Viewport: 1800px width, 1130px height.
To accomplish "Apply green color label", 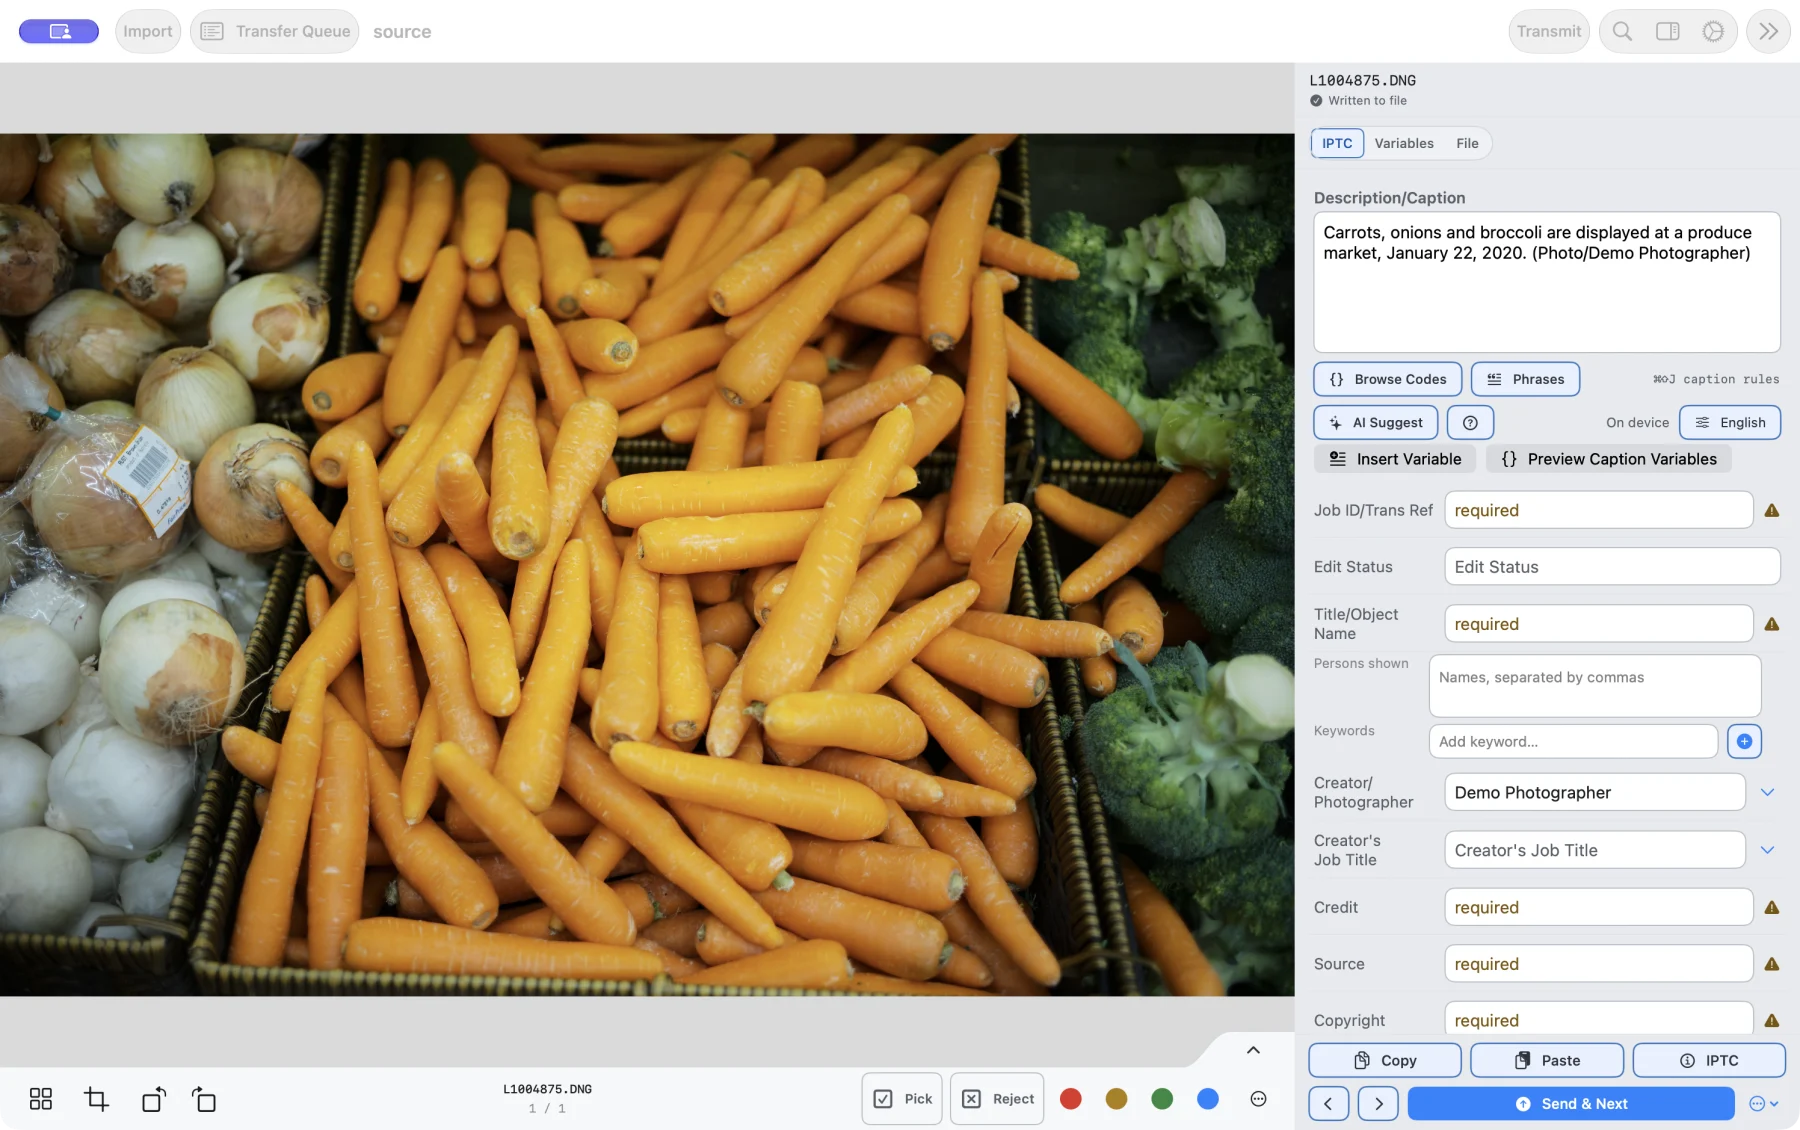I will 1162,1099.
